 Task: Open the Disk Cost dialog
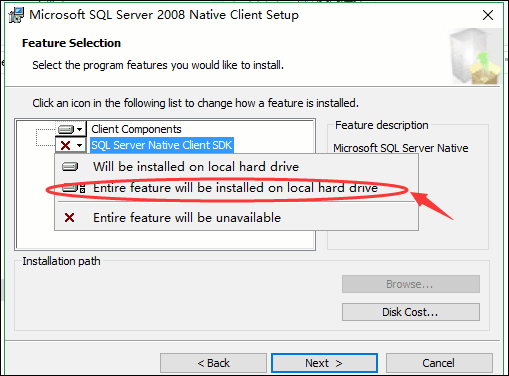(x=411, y=312)
